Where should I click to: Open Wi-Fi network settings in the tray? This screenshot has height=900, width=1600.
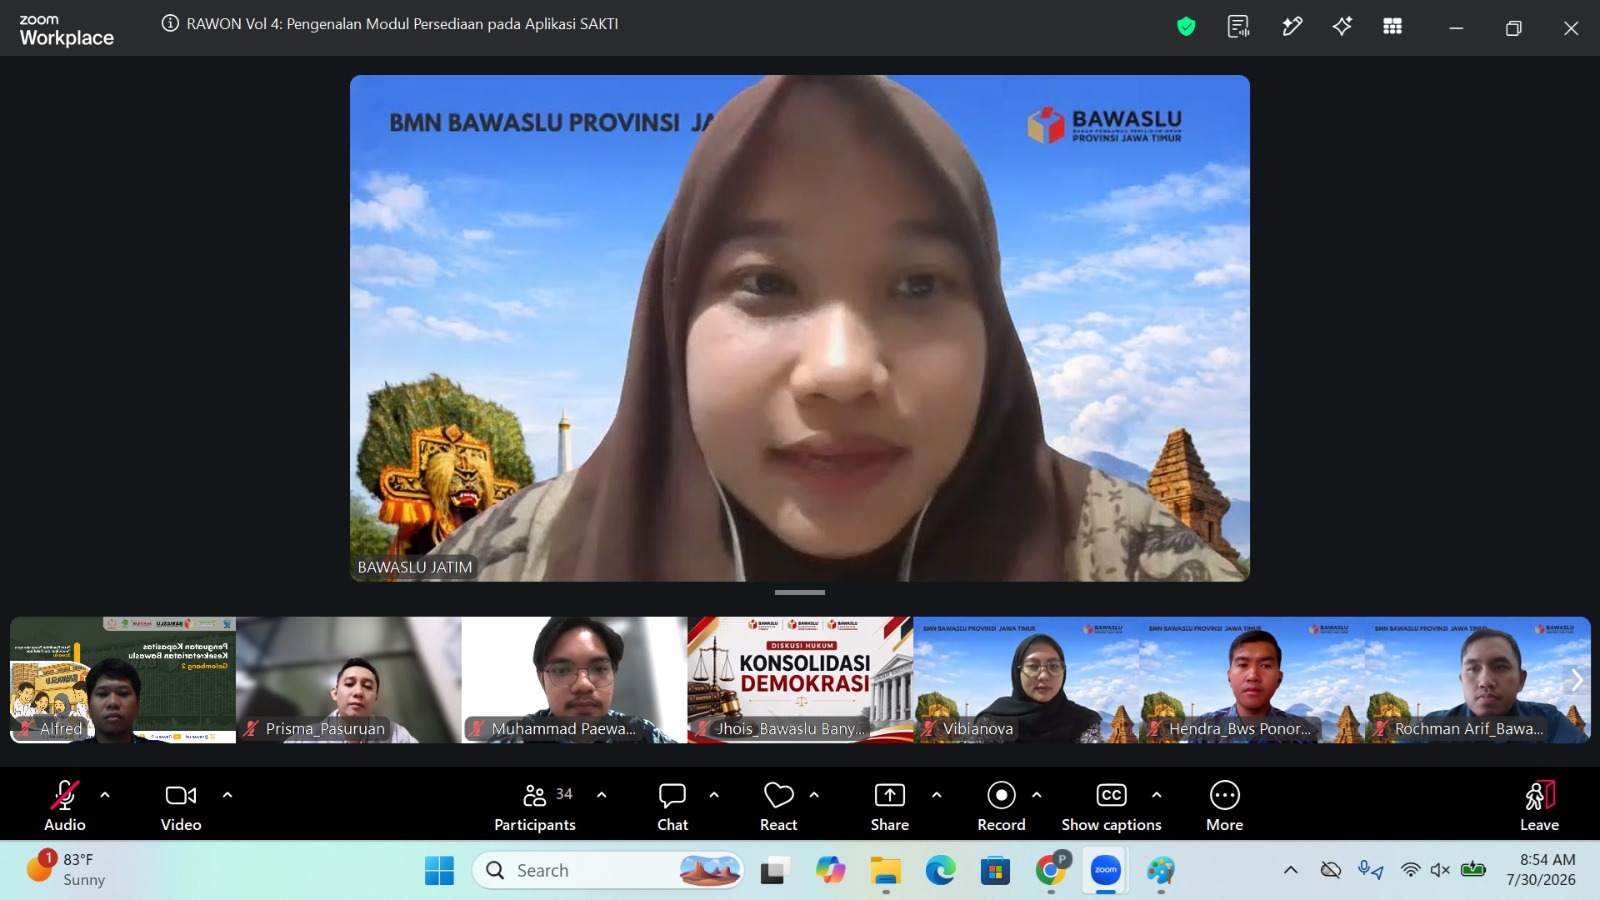coord(1410,870)
